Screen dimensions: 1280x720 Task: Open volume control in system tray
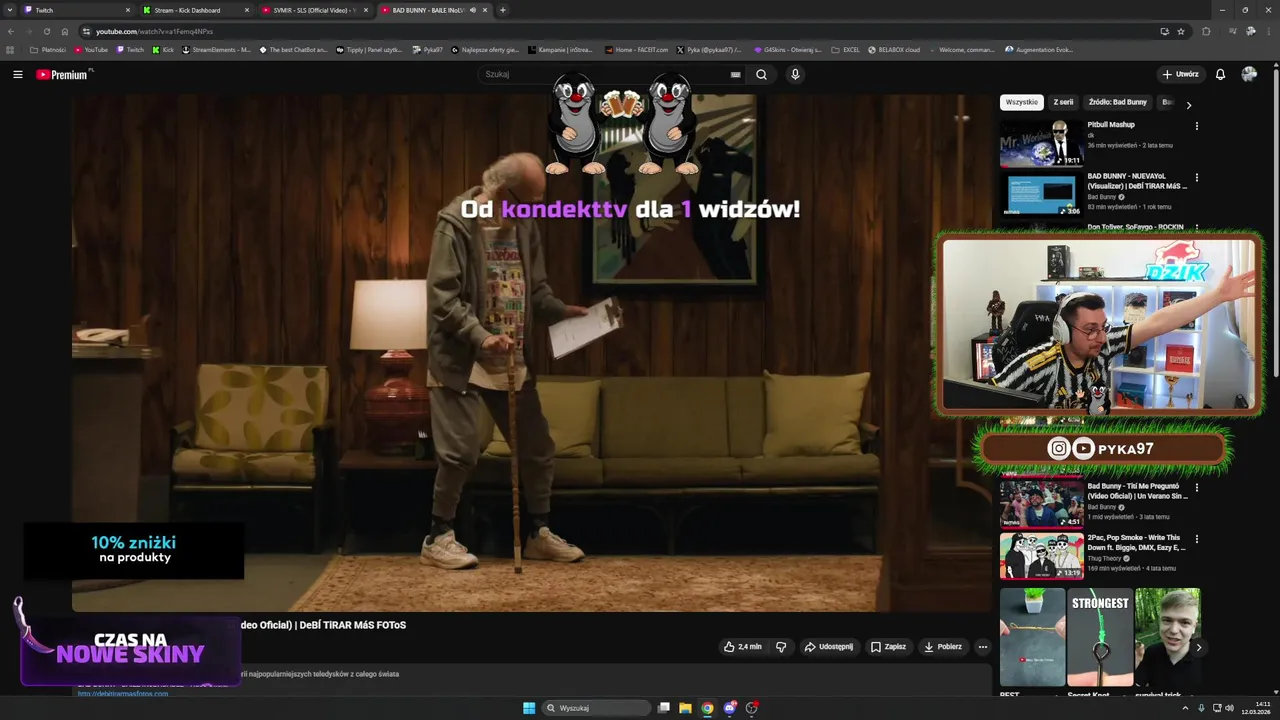pos(1229,708)
